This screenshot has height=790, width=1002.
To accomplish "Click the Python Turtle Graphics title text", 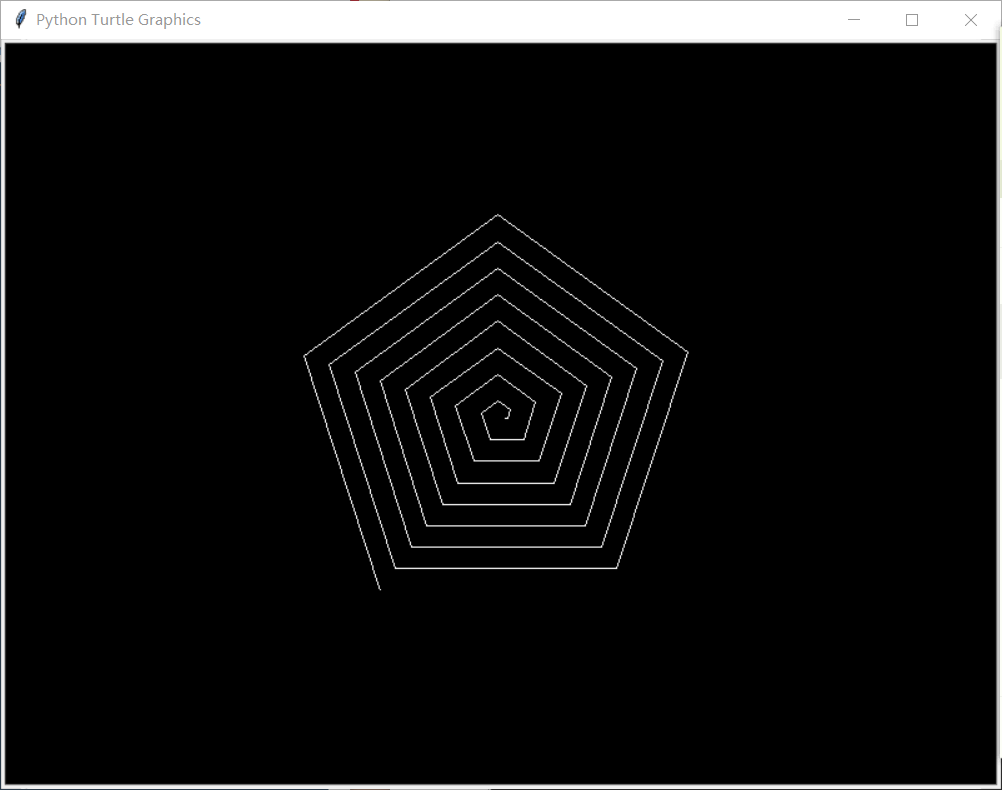I will [118, 20].
